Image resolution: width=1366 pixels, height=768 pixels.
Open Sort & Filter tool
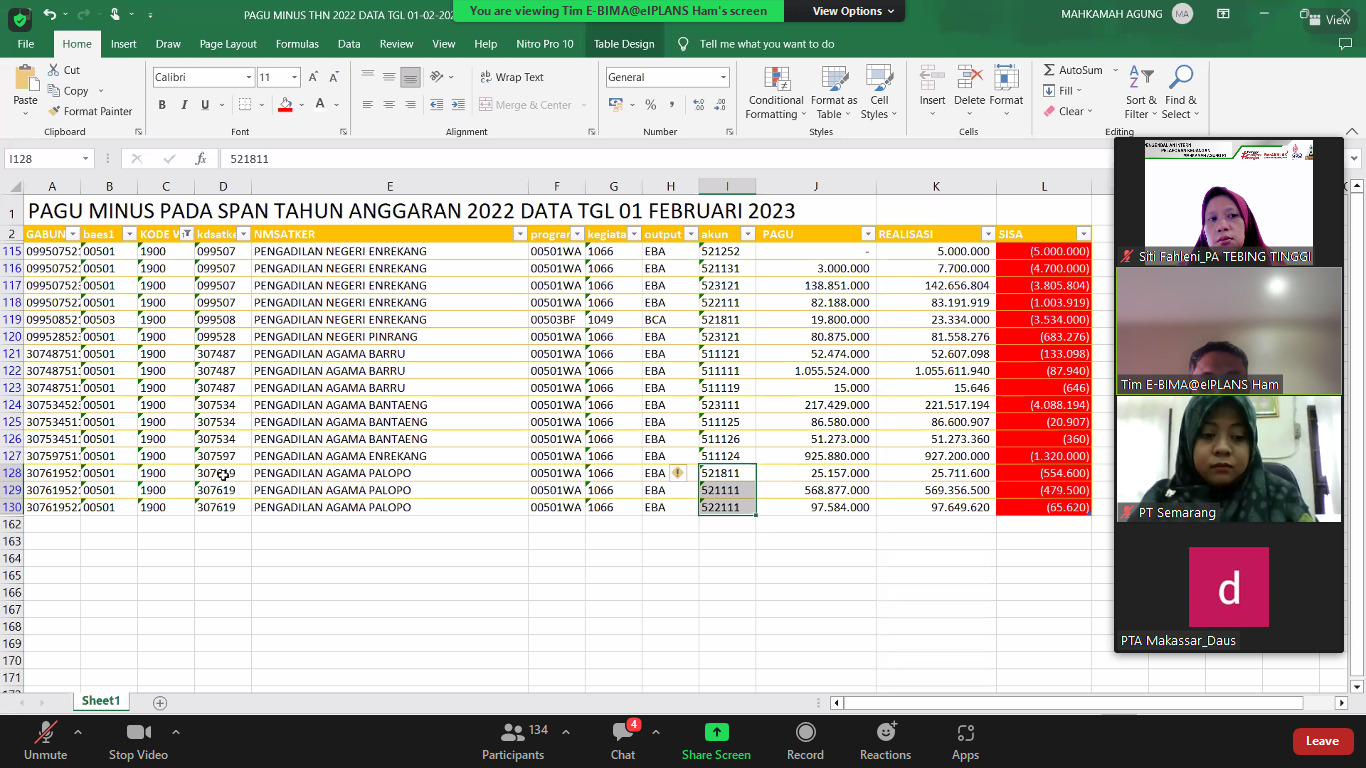(x=1140, y=92)
